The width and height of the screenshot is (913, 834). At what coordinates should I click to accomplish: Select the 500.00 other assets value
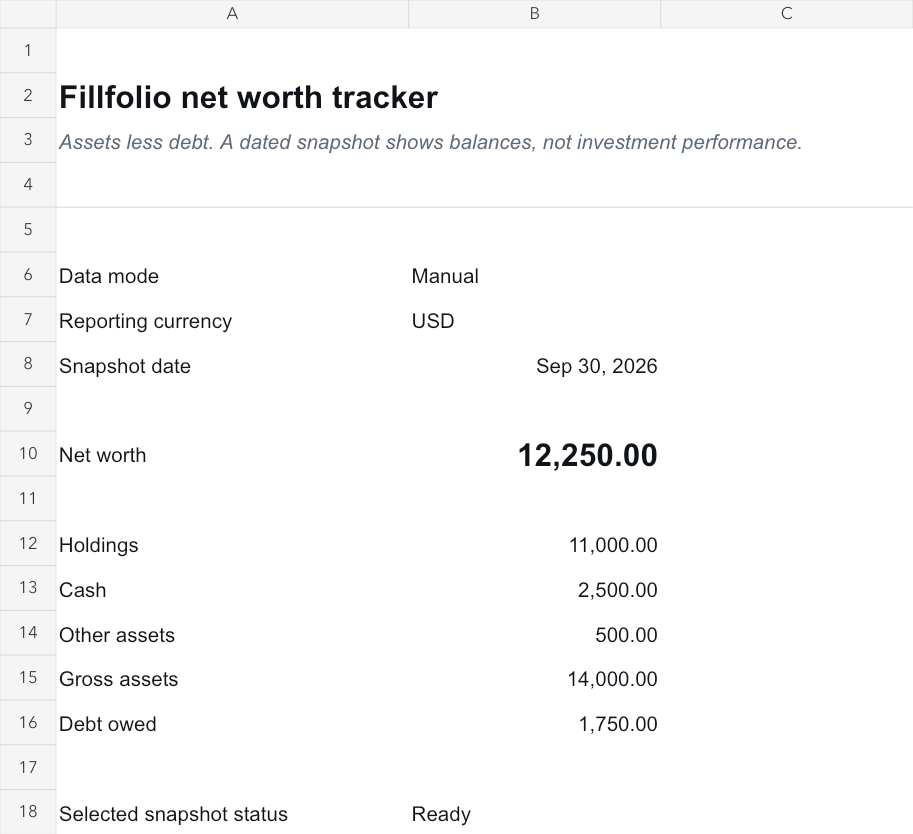click(535, 633)
